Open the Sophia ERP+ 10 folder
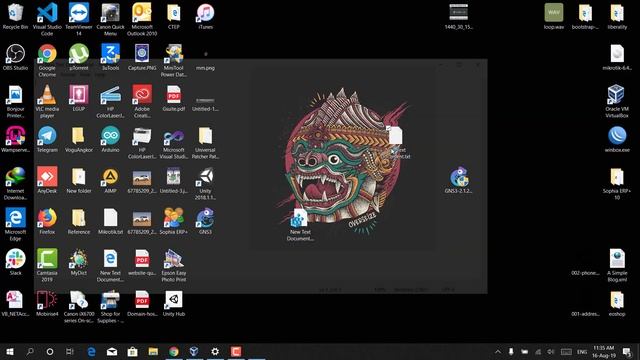640x360 pixels. click(x=617, y=183)
